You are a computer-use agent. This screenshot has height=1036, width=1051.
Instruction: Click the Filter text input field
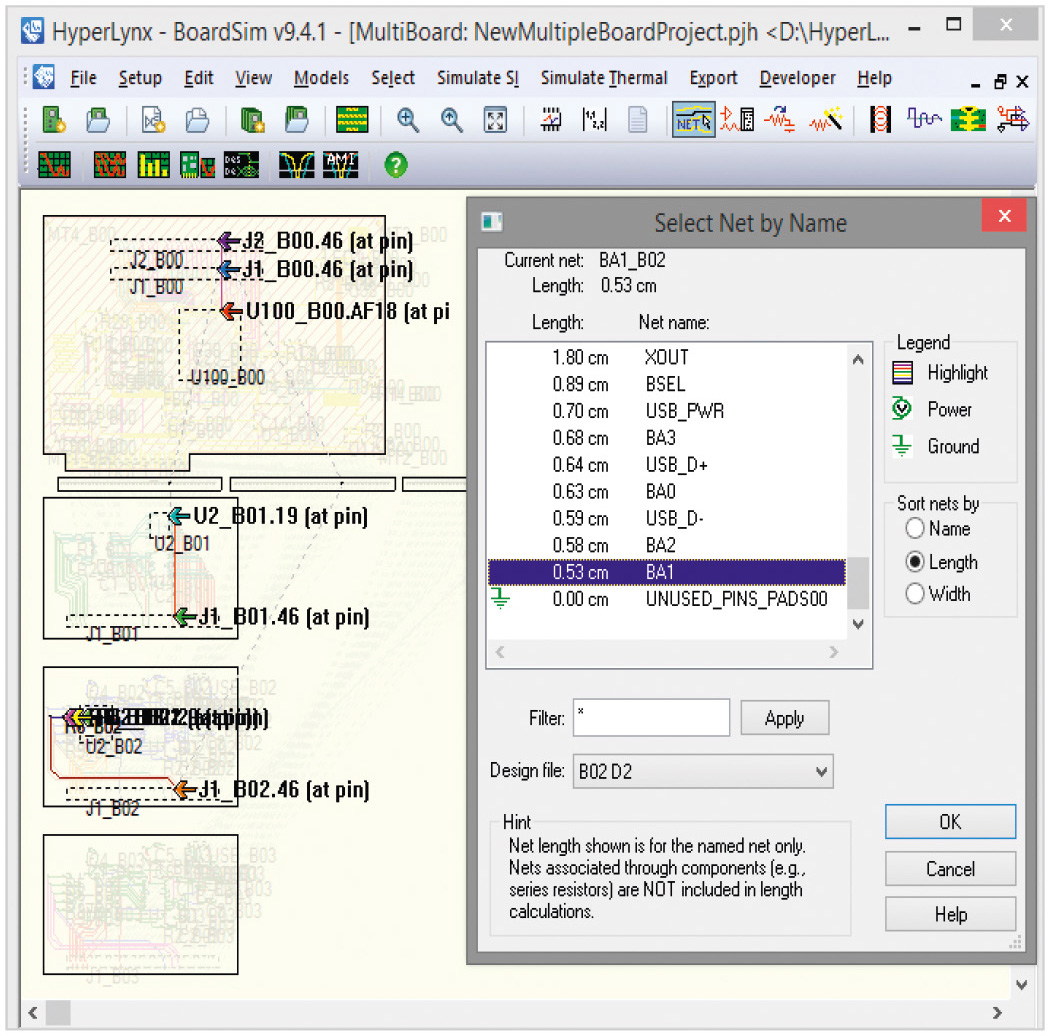tap(651, 718)
